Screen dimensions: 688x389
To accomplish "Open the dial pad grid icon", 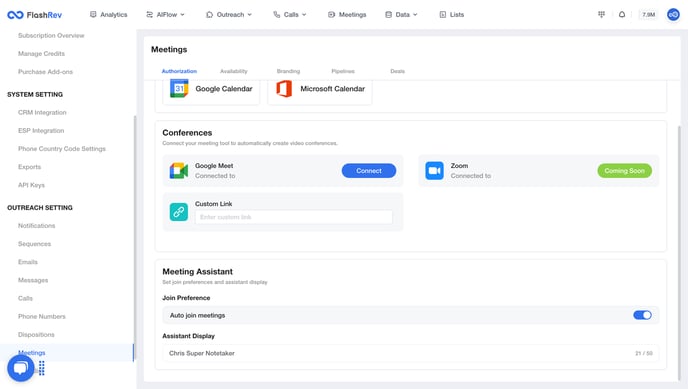I will [602, 14].
